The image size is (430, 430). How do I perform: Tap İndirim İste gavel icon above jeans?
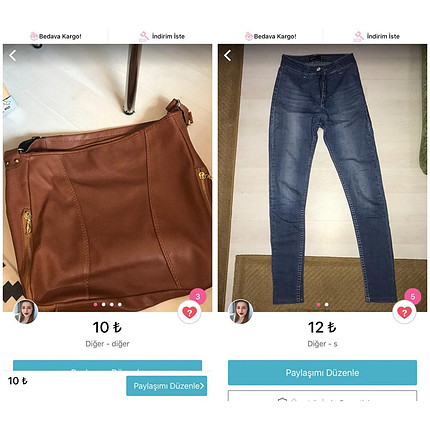pos(359,36)
